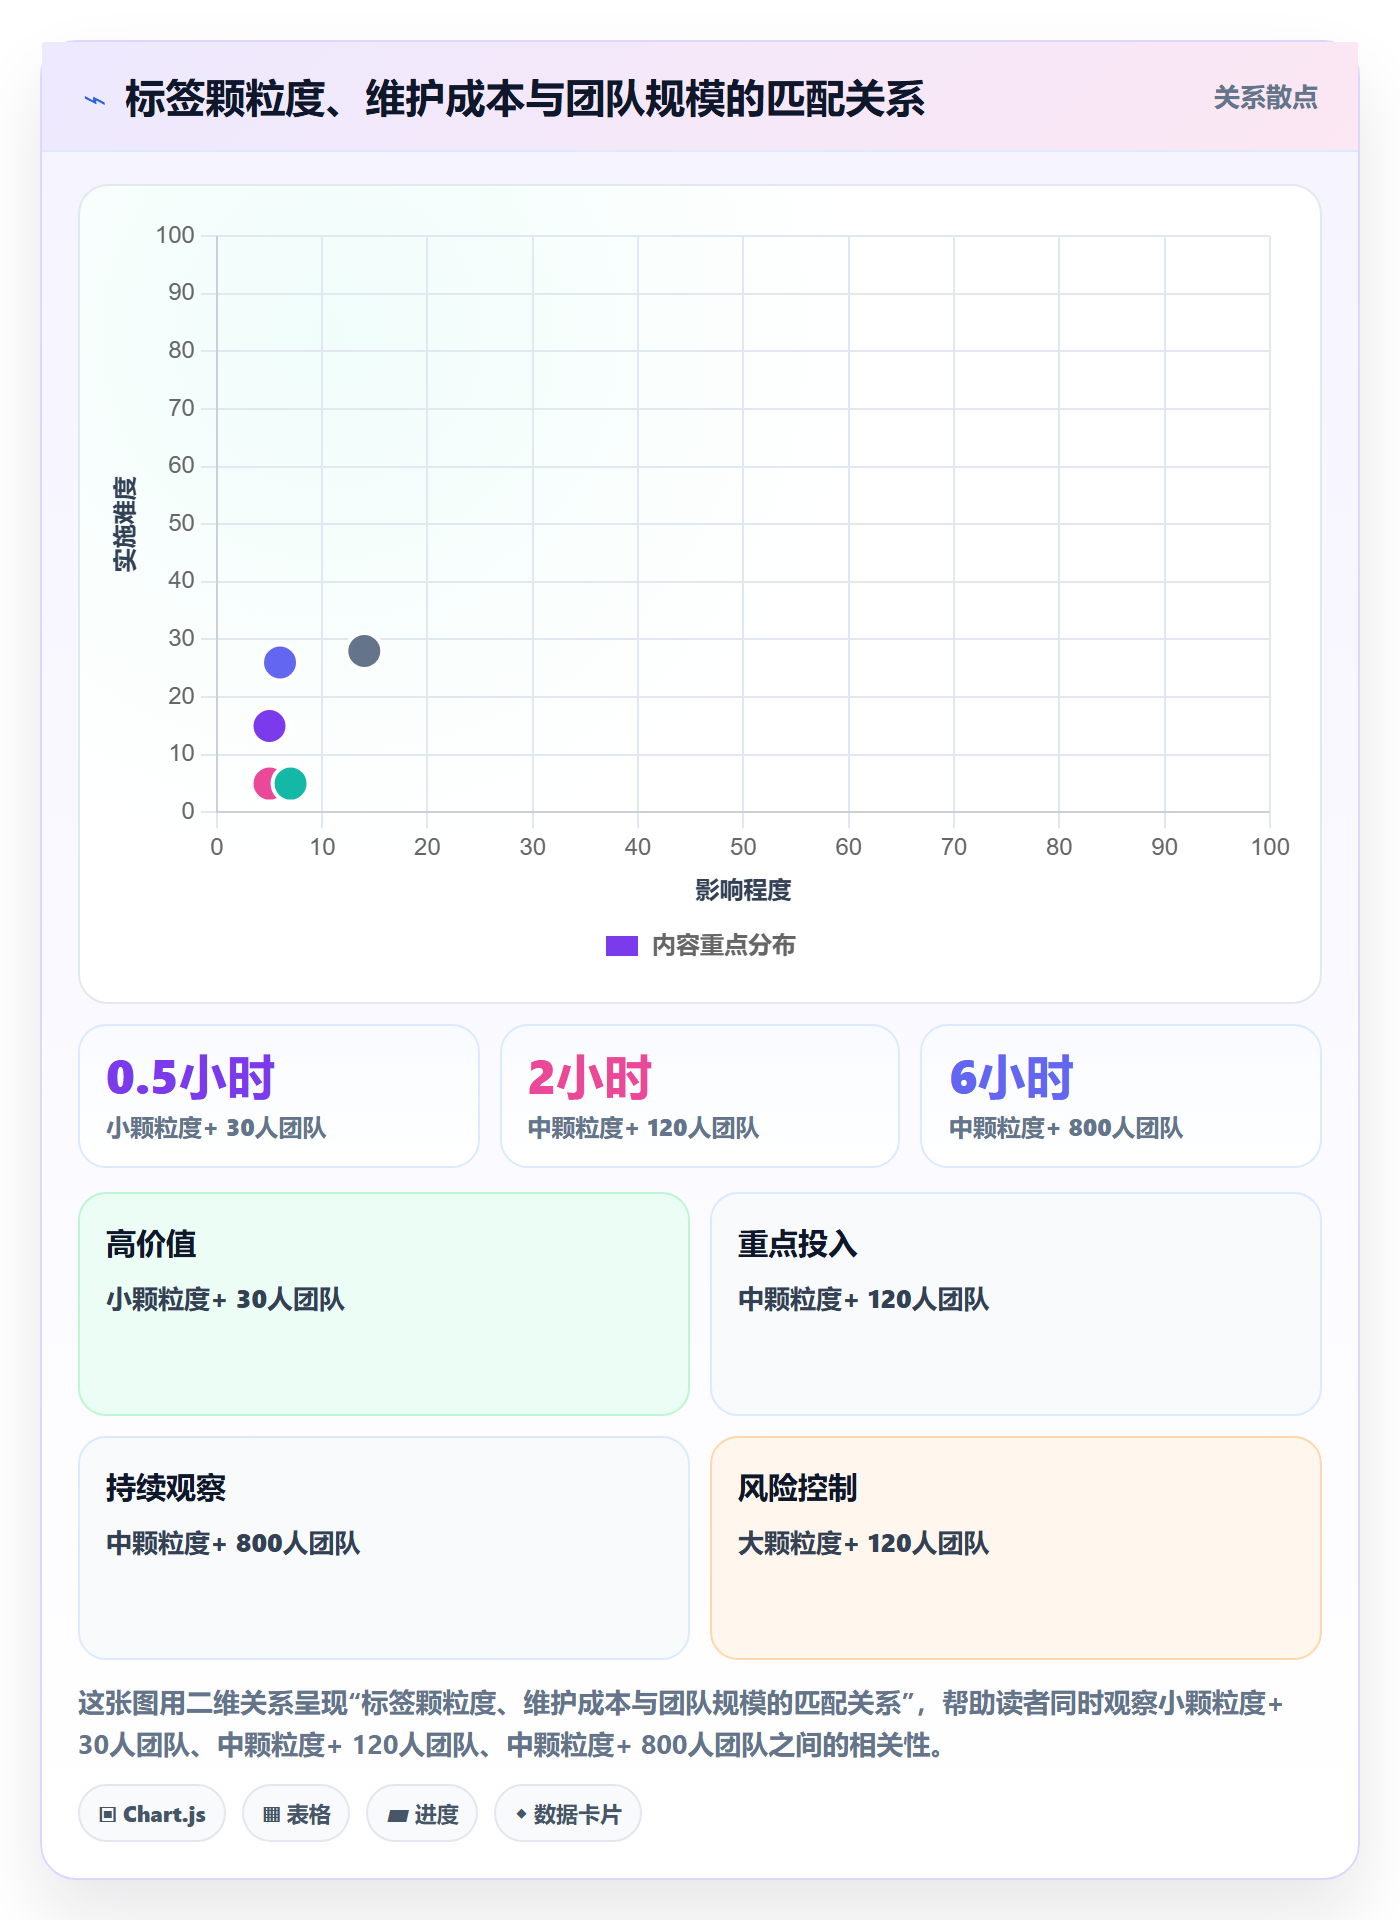Screen dimensions: 1400x1920
Task: Click the main title 标签颗粒度、维护成本与团队规模的匹配关系
Action: pos(524,99)
